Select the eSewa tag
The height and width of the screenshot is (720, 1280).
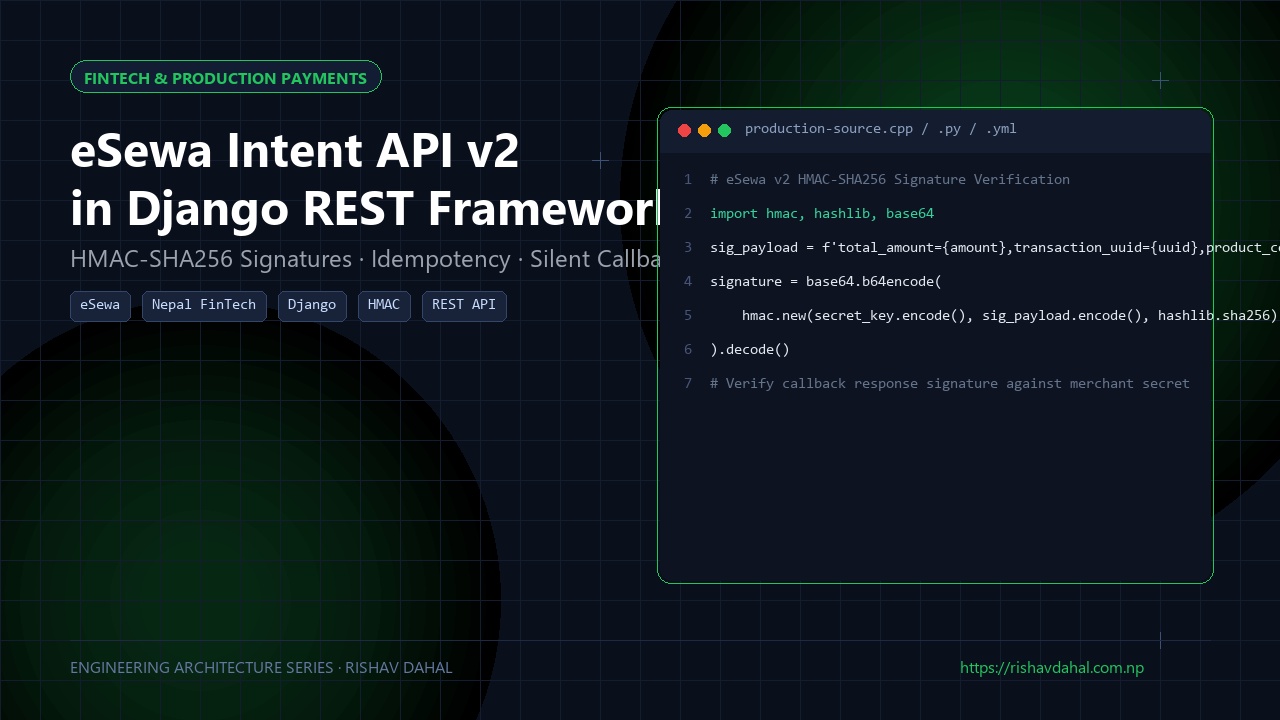pos(100,306)
